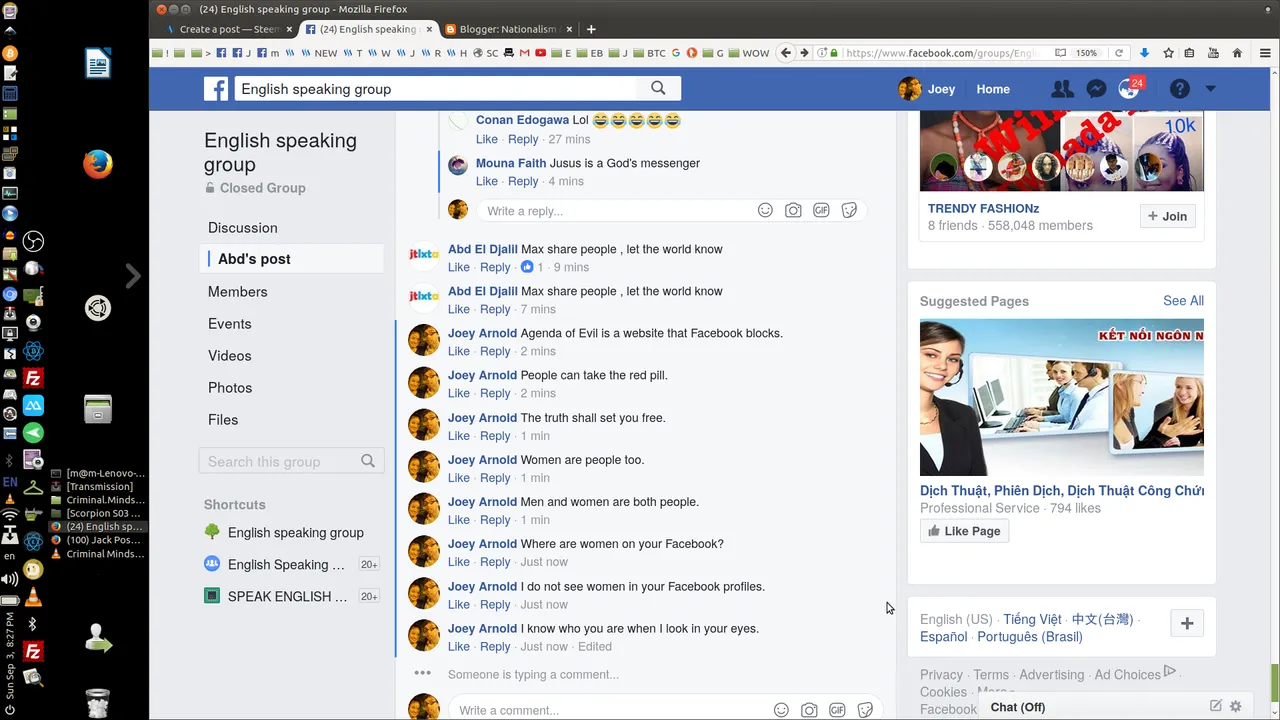
Task: Post a GIF in the reply box
Action: [x=821, y=210]
